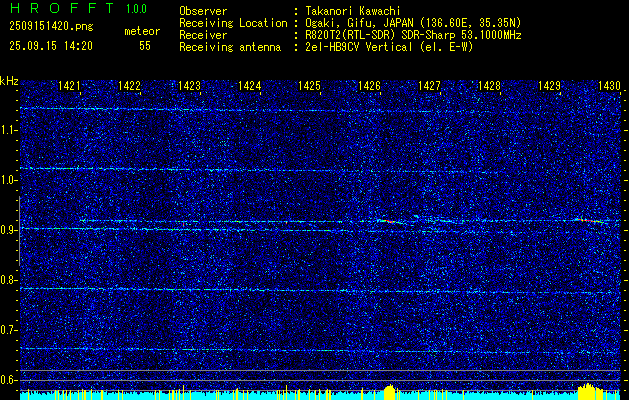Click the yellow signal peak below 1426
This screenshot has height=400, width=629.
(x=390, y=392)
